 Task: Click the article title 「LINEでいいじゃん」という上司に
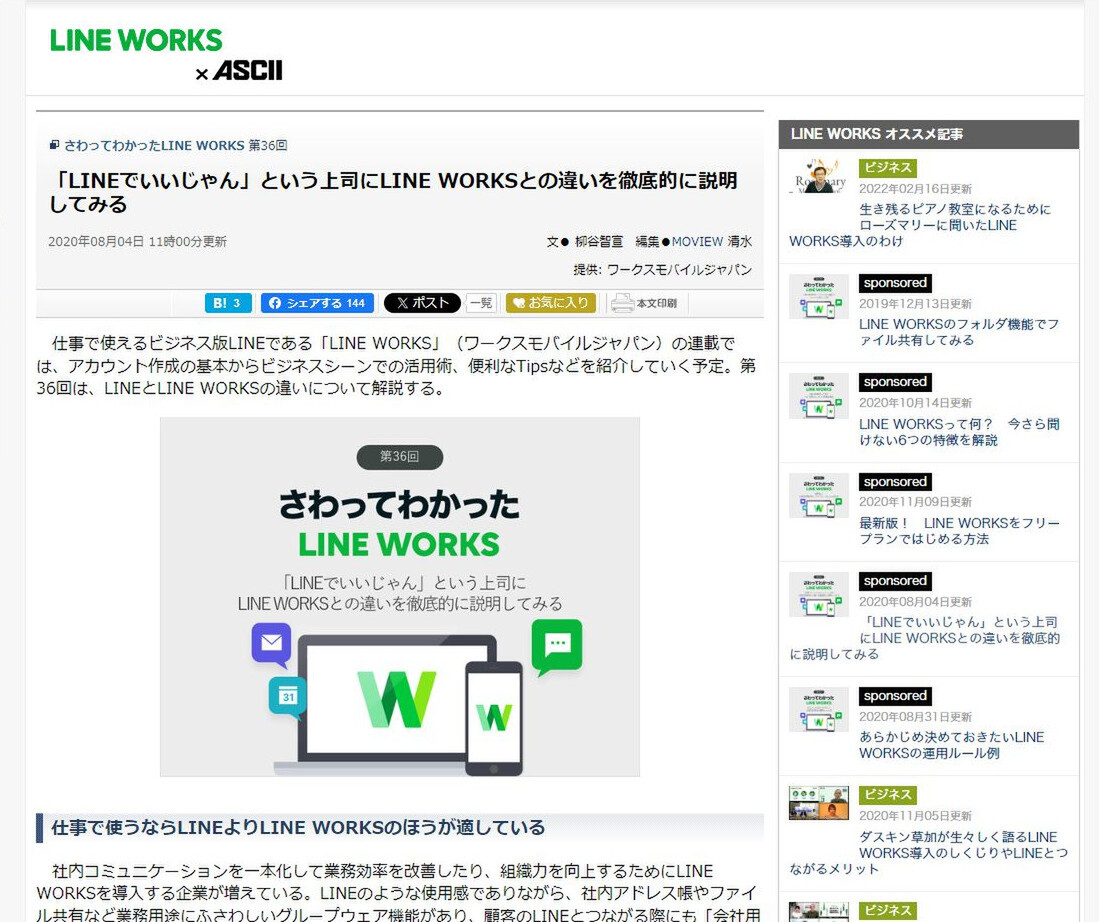coord(393,192)
